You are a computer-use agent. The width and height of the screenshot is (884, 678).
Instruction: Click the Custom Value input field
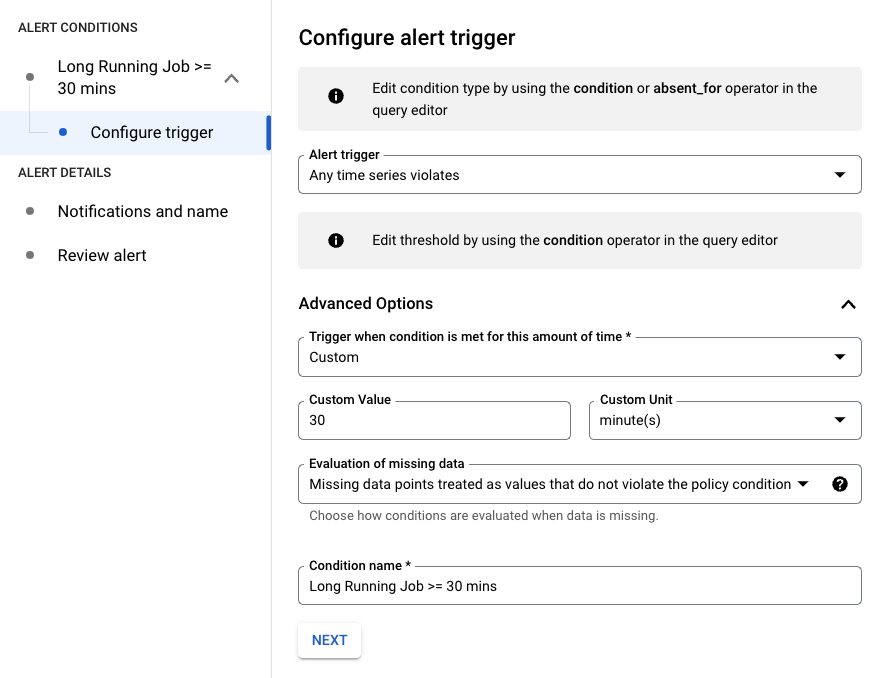(x=434, y=420)
